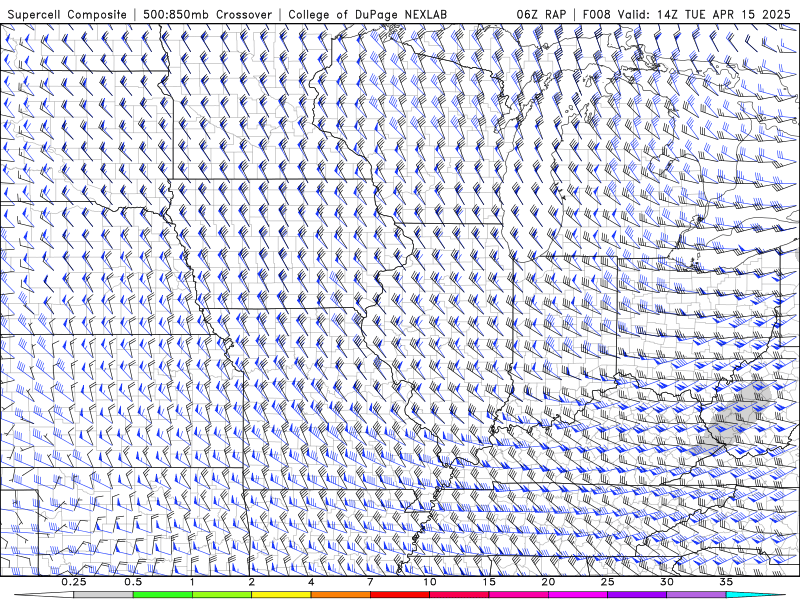The image size is (800, 600).
Task: Click the legend value '25'
Action: coord(607,582)
